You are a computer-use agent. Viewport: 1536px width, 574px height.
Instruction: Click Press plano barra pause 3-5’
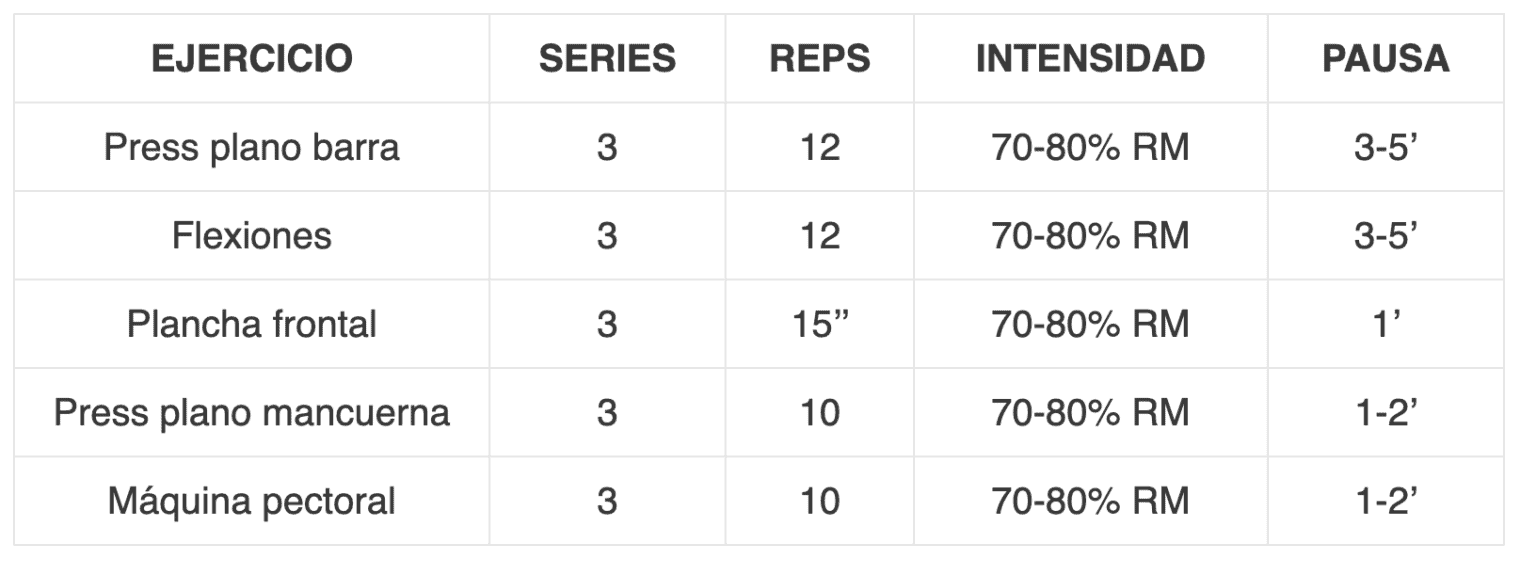(1385, 148)
